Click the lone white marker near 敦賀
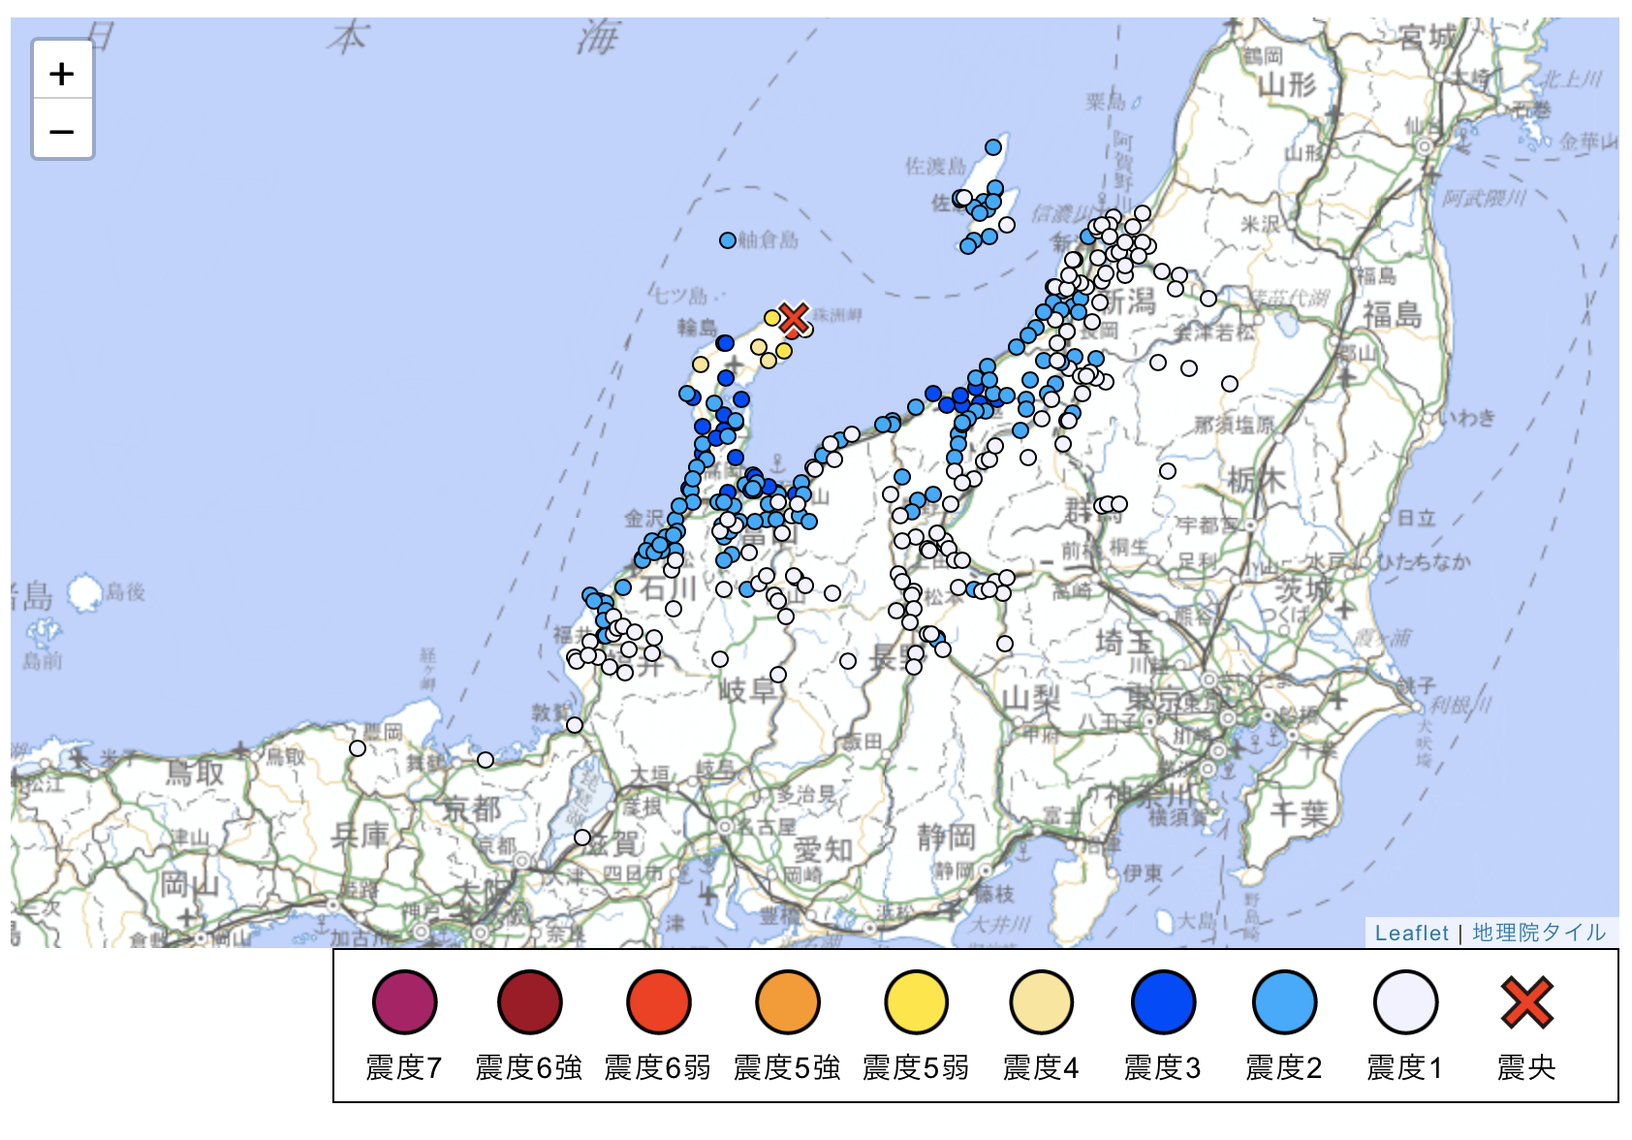The height and width of the screenshot is (1140, 1632). [574, 726]
